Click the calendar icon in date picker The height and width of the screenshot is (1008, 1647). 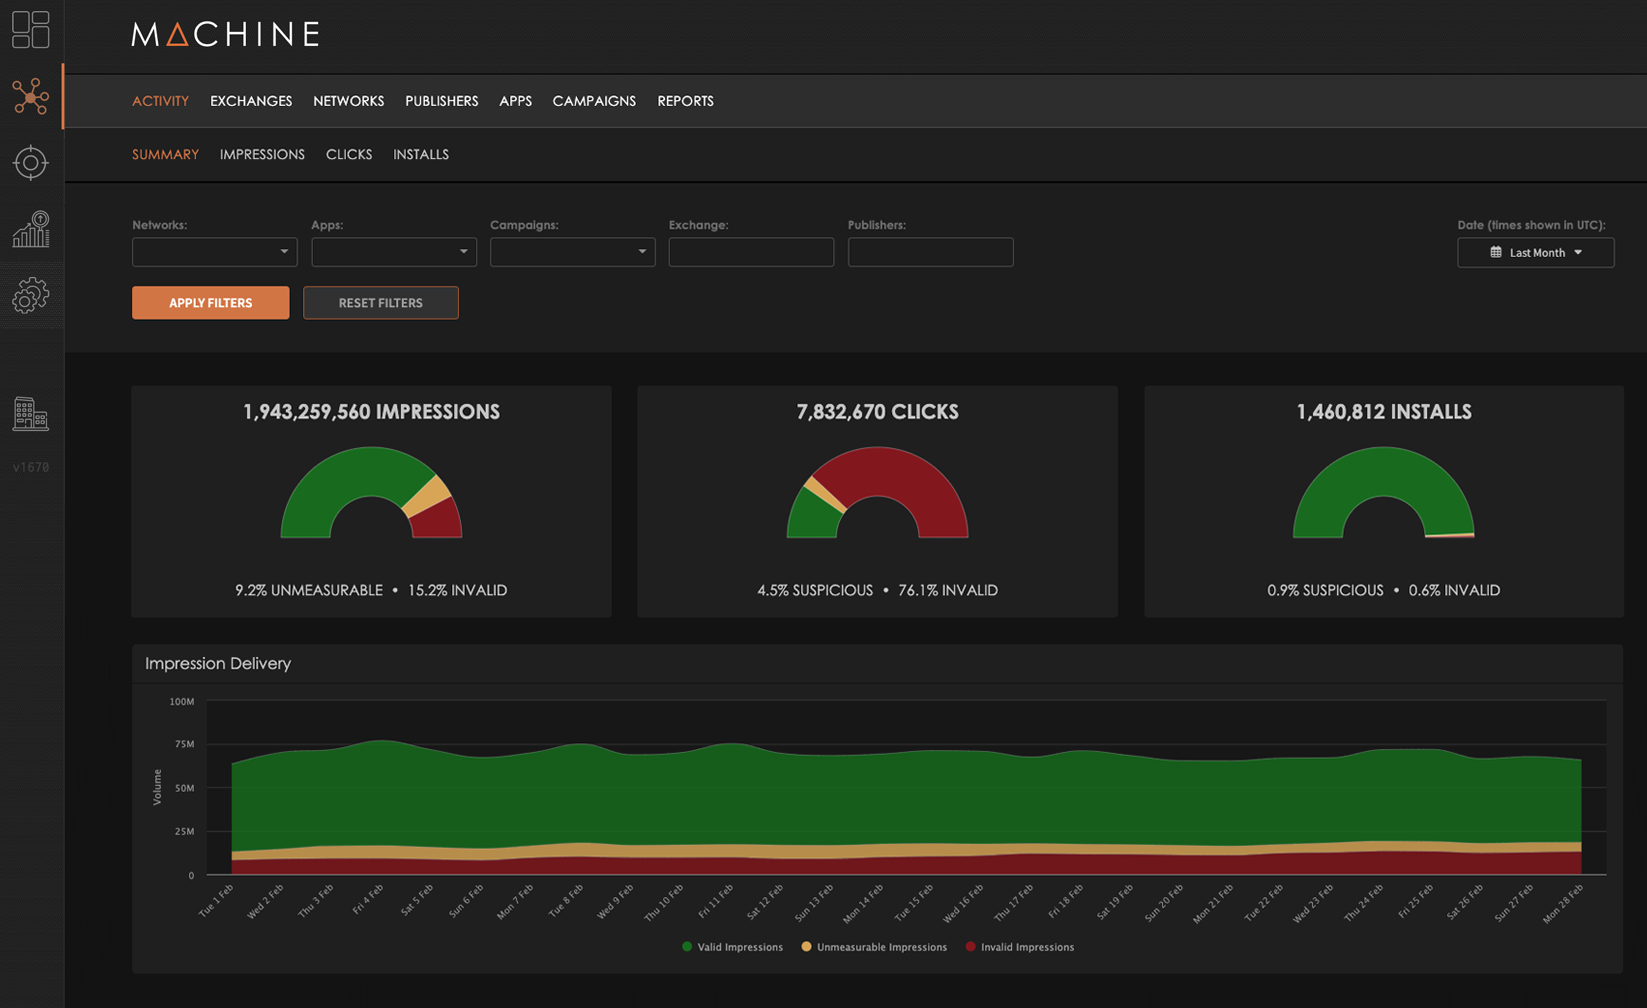click(x=1496, y=252)
